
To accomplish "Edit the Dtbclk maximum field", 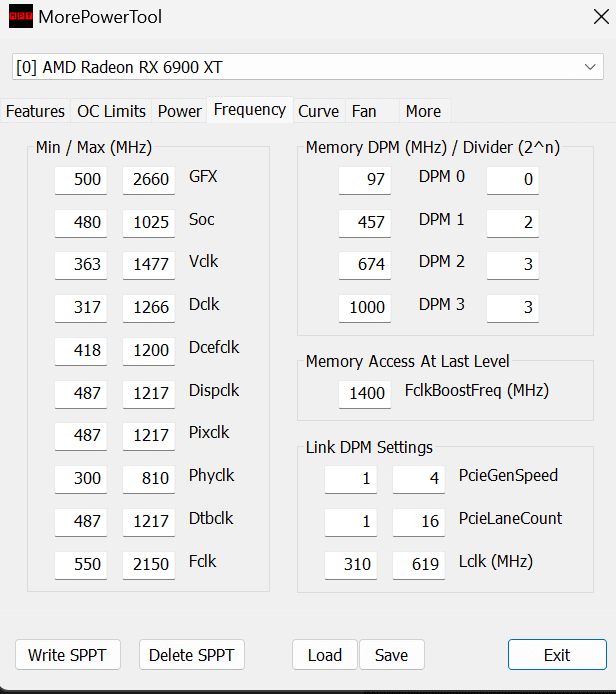I will pyautogui.click(x=149, y=521).
